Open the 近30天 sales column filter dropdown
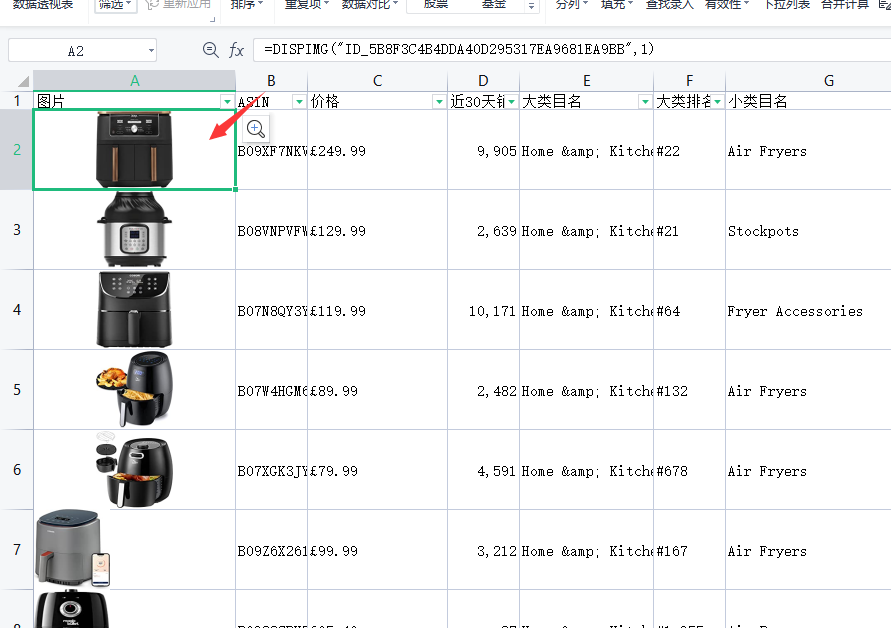Screen dimensions: 891x628 coord(511,102)
